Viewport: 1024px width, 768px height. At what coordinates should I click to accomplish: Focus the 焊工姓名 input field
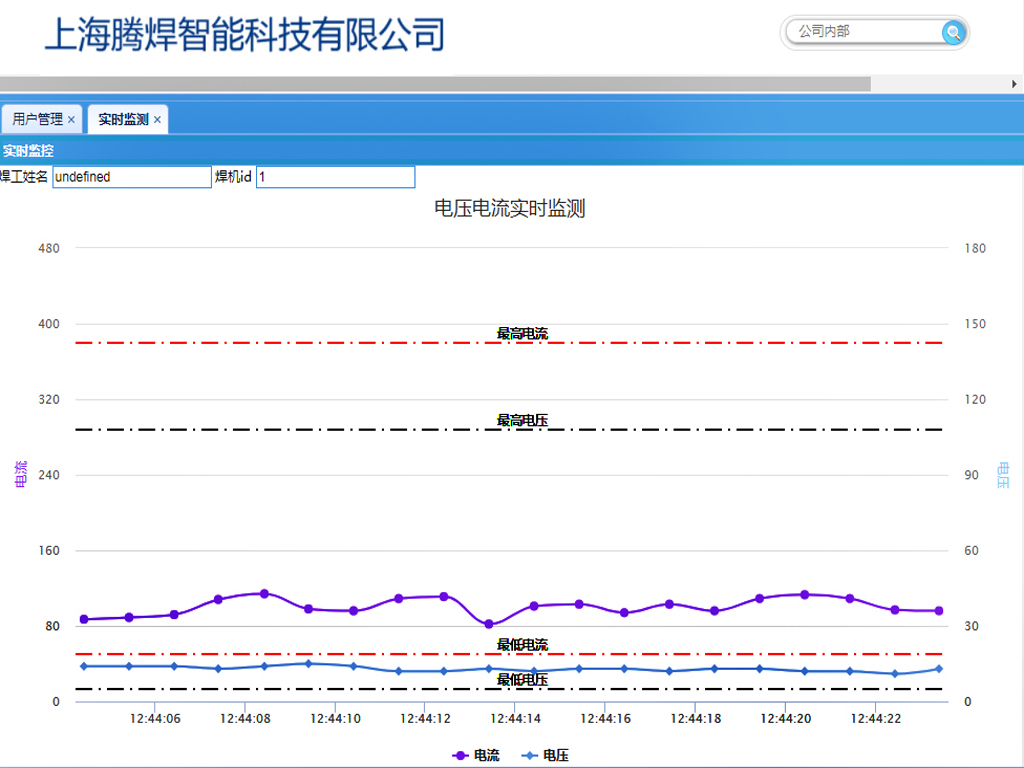coord(131,177)
